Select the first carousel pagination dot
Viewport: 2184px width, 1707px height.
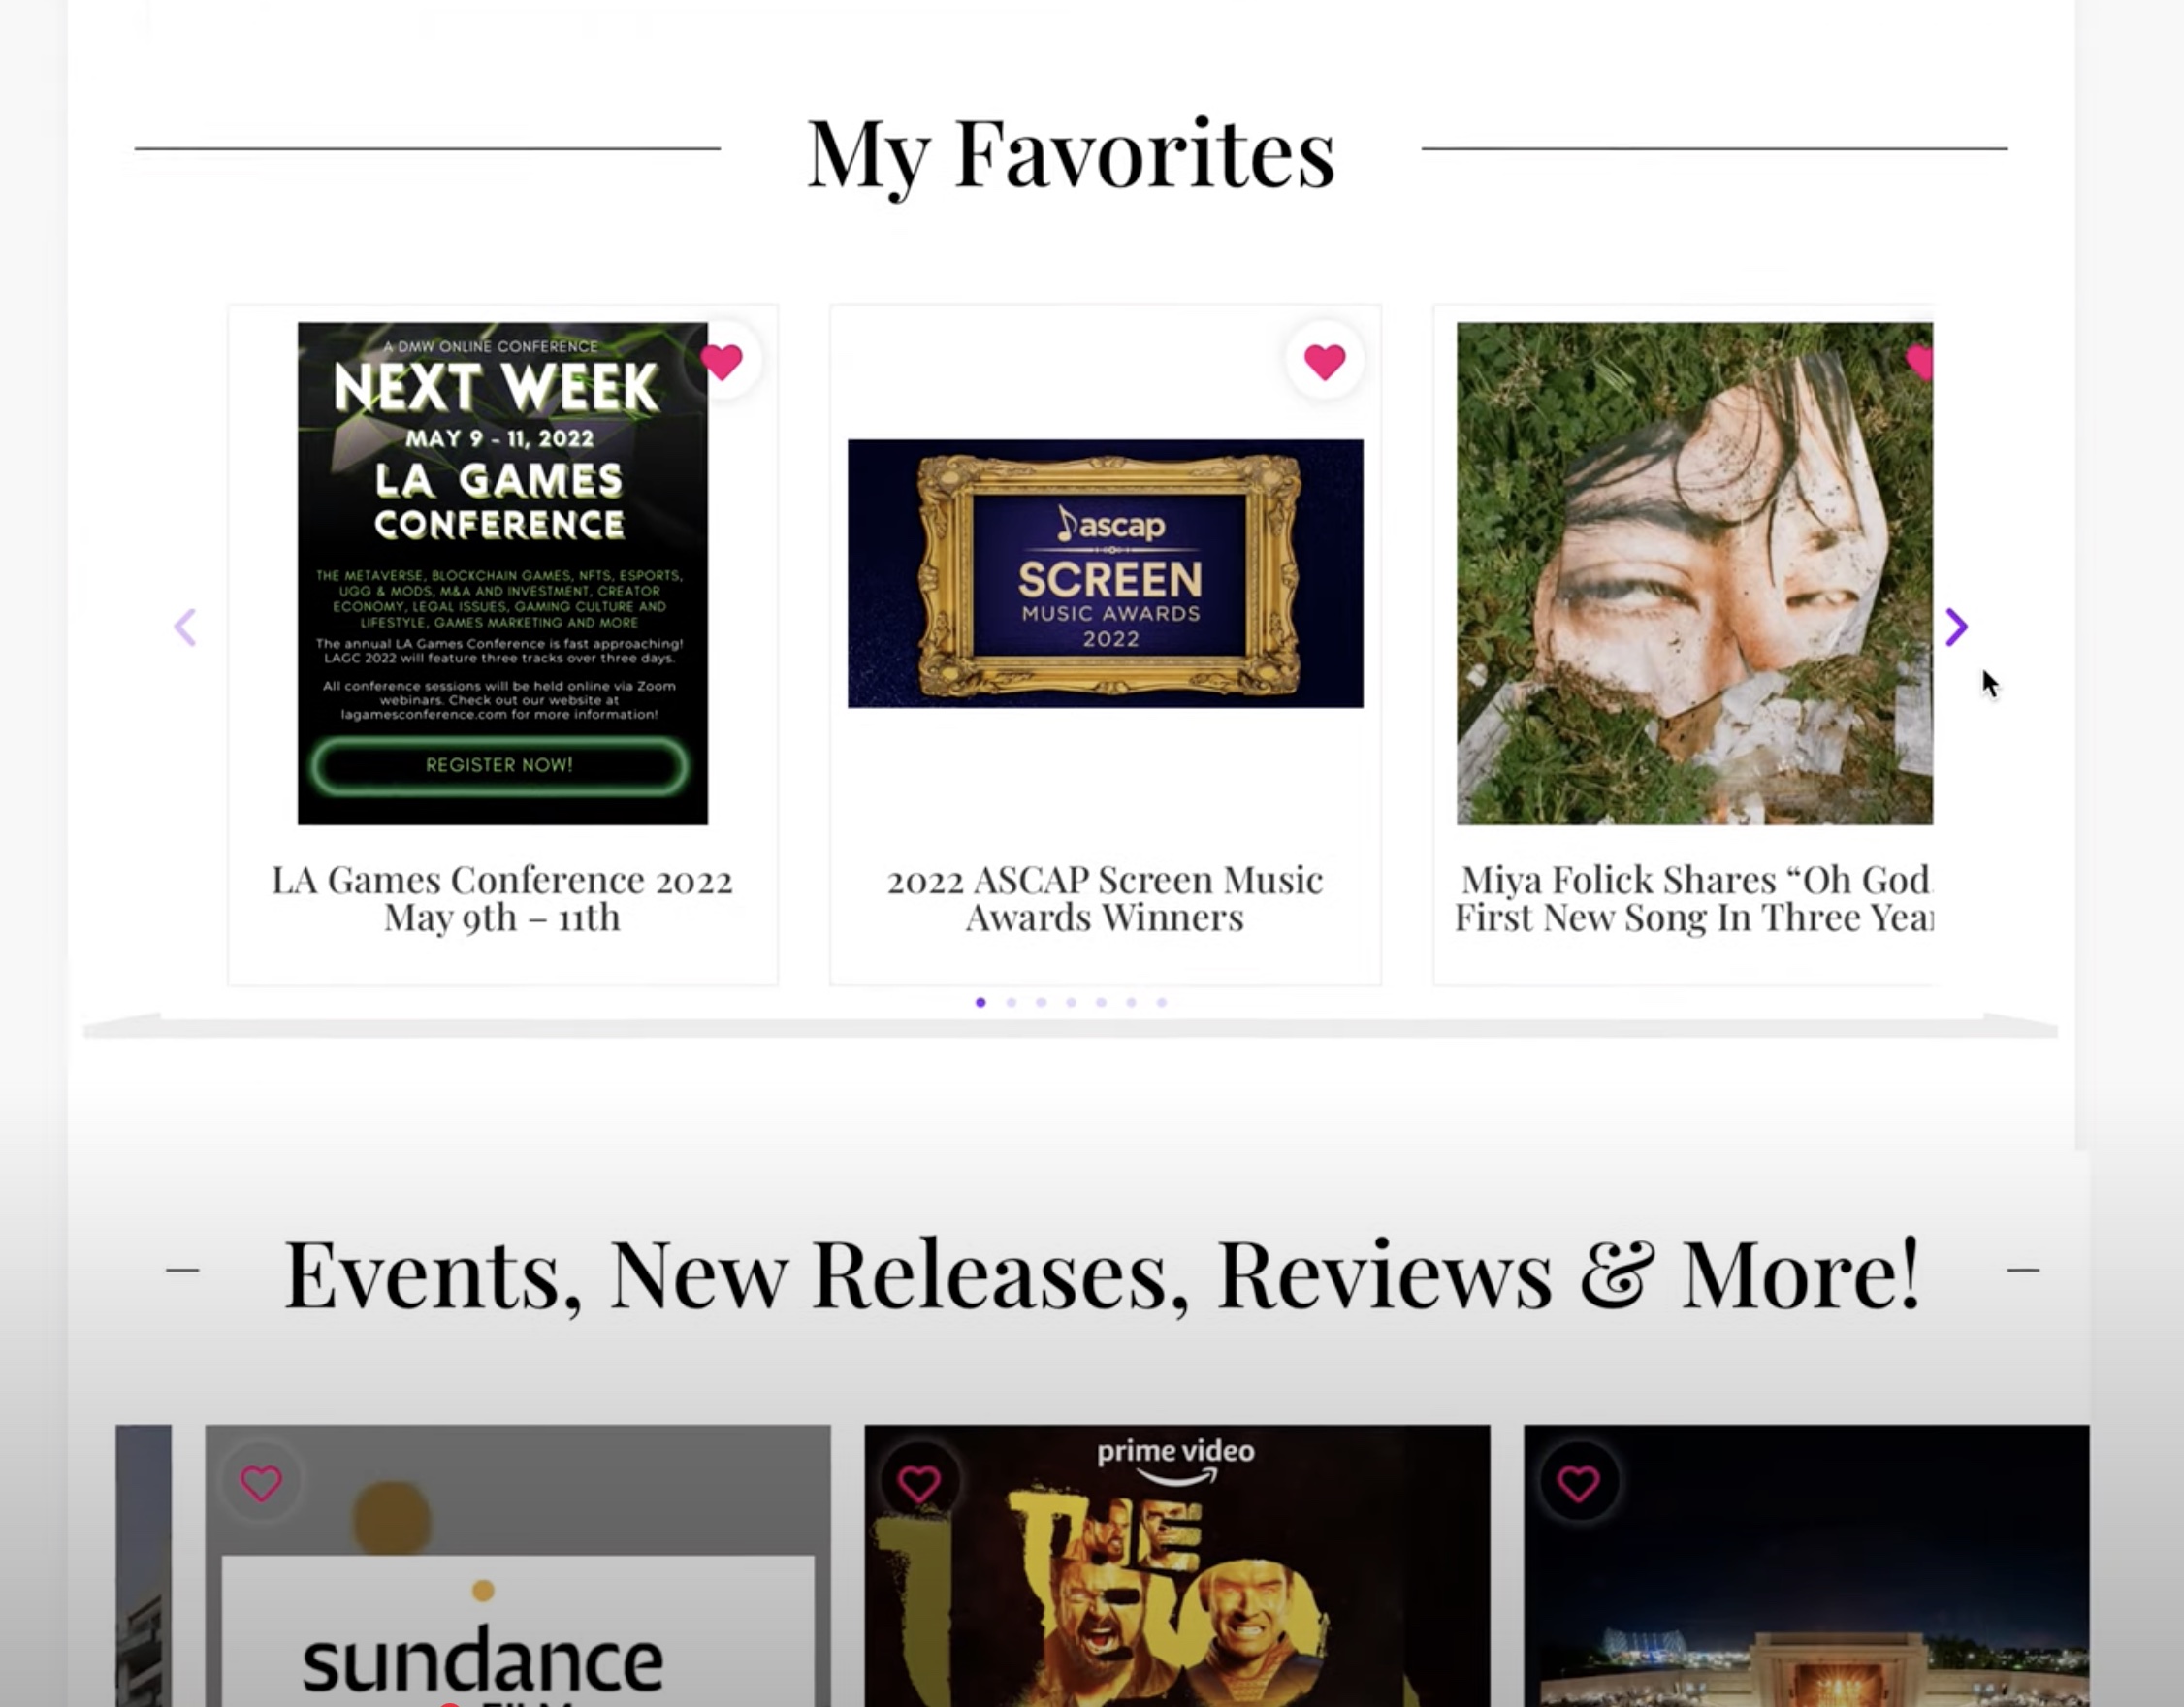(x=981, y=1002)
